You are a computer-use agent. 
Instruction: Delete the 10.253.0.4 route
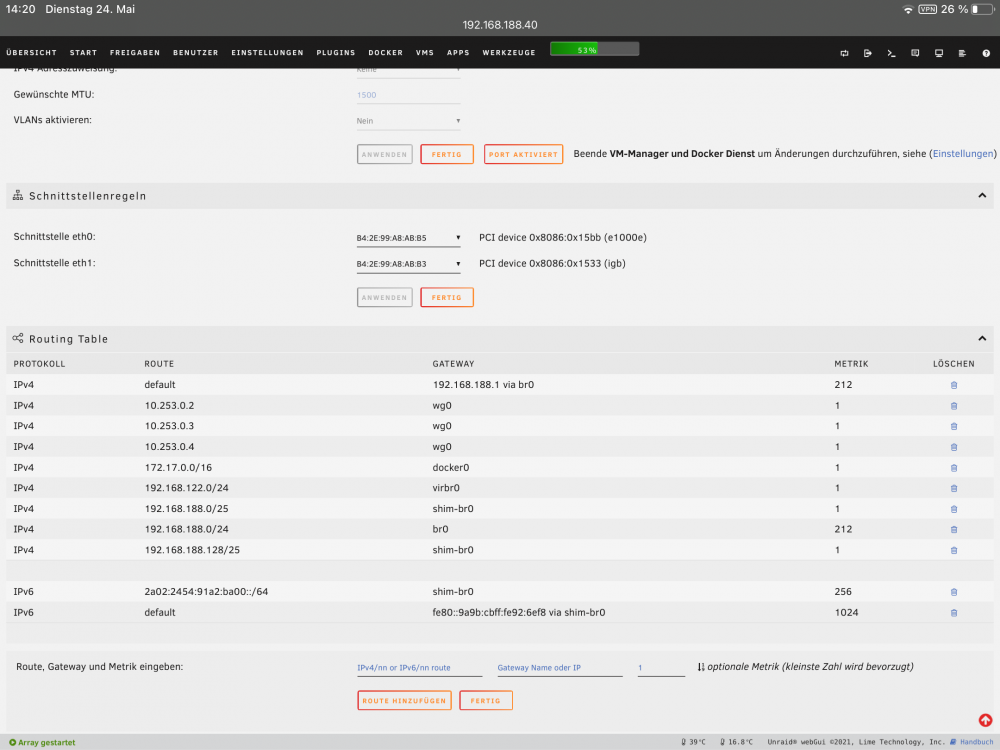(953, 447)
